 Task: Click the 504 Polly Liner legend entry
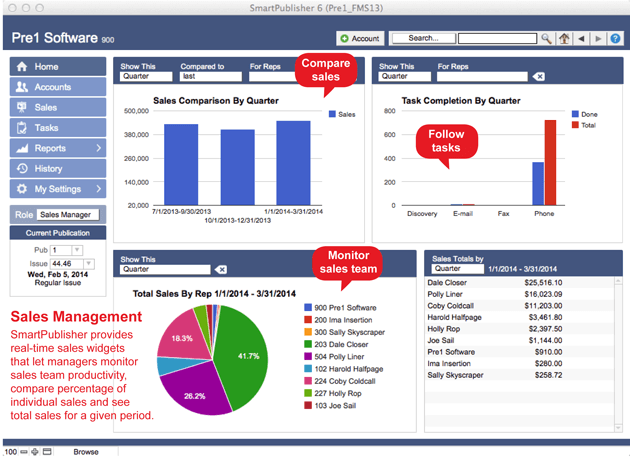click(x=334, y=357)
